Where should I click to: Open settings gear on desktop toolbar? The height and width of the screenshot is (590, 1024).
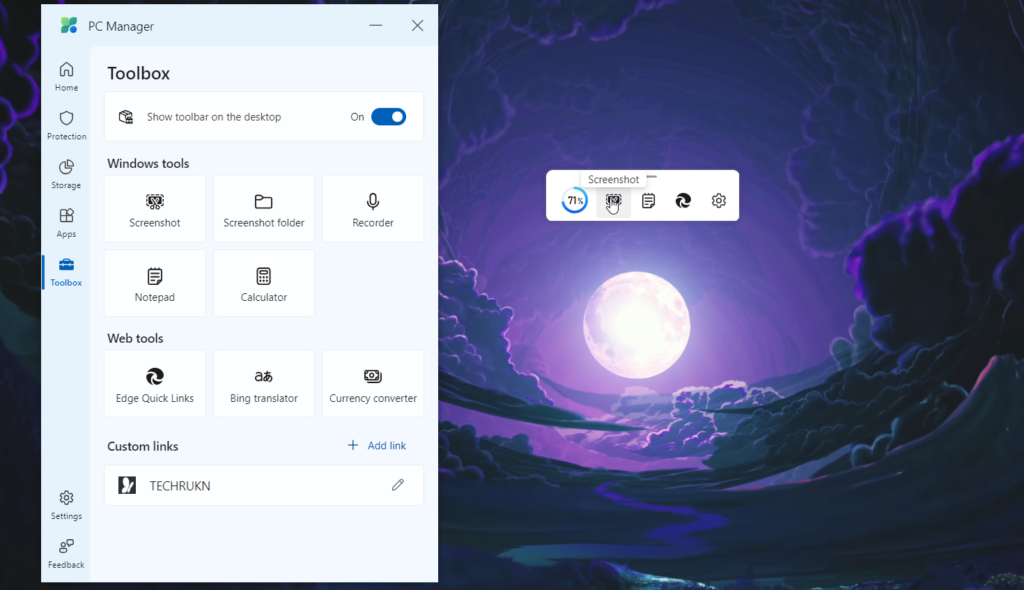(x=718, y=201)
